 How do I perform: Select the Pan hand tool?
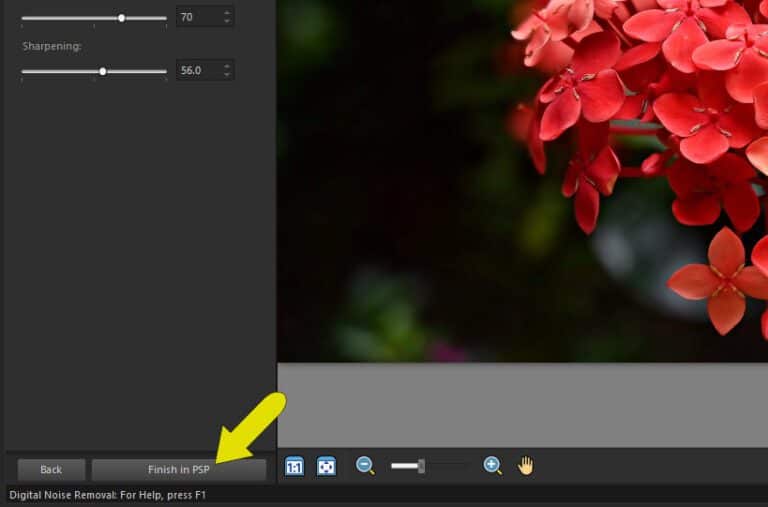tap(526, 465)
